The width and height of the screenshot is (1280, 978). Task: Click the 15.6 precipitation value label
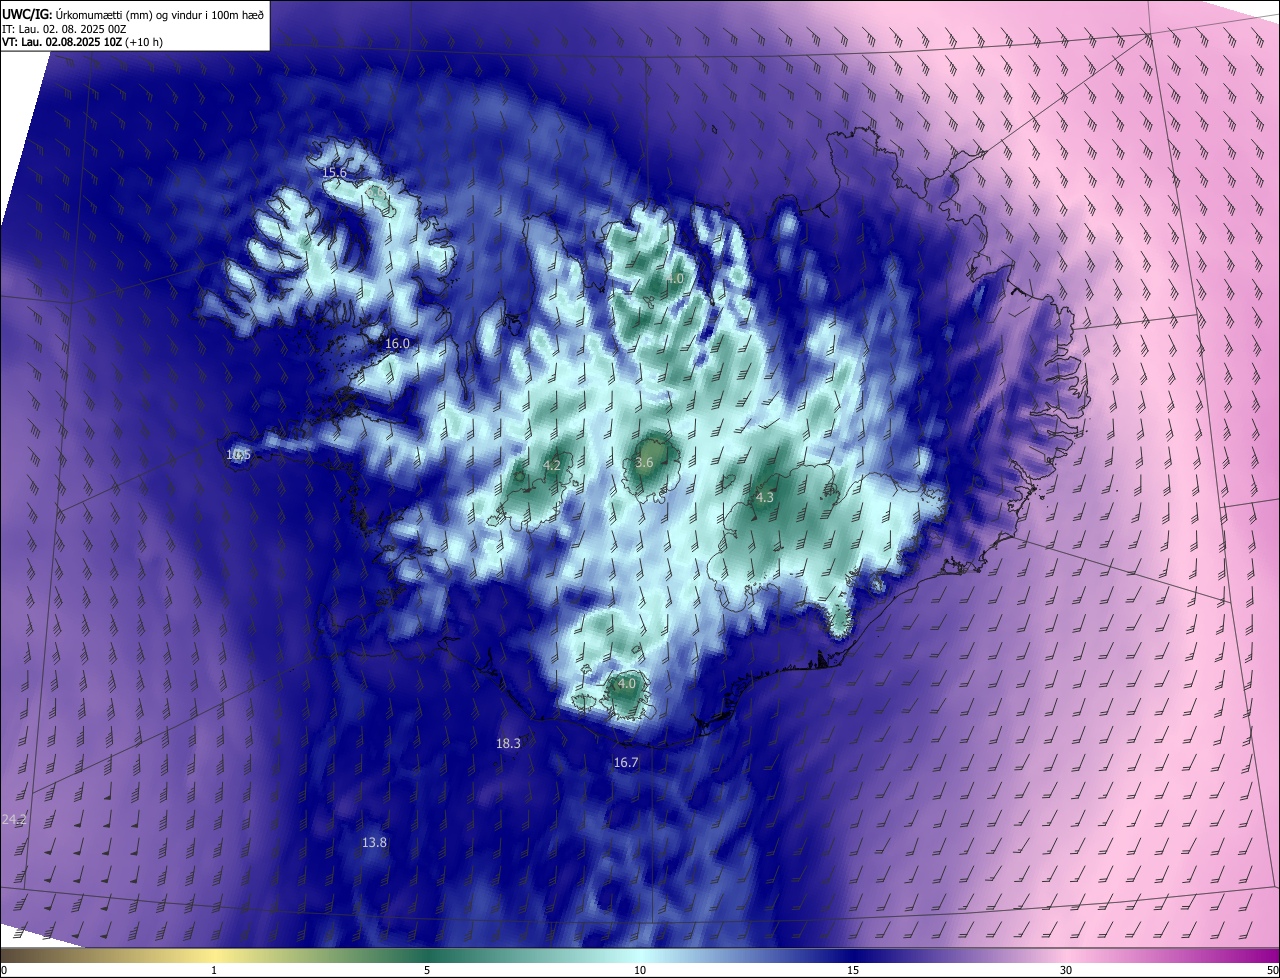click(334, 173)
